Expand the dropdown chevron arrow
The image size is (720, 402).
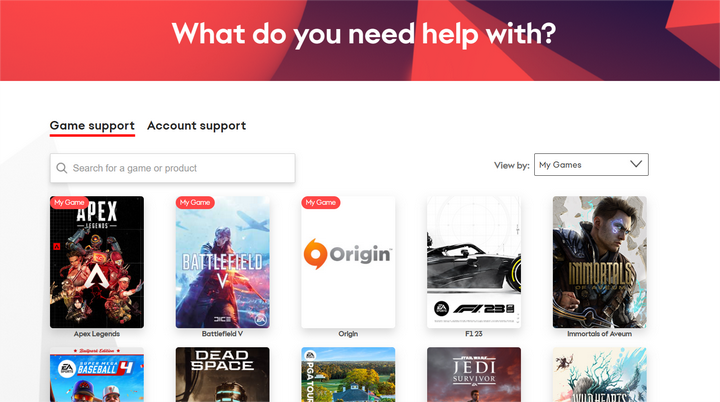[x=636, y=164]
